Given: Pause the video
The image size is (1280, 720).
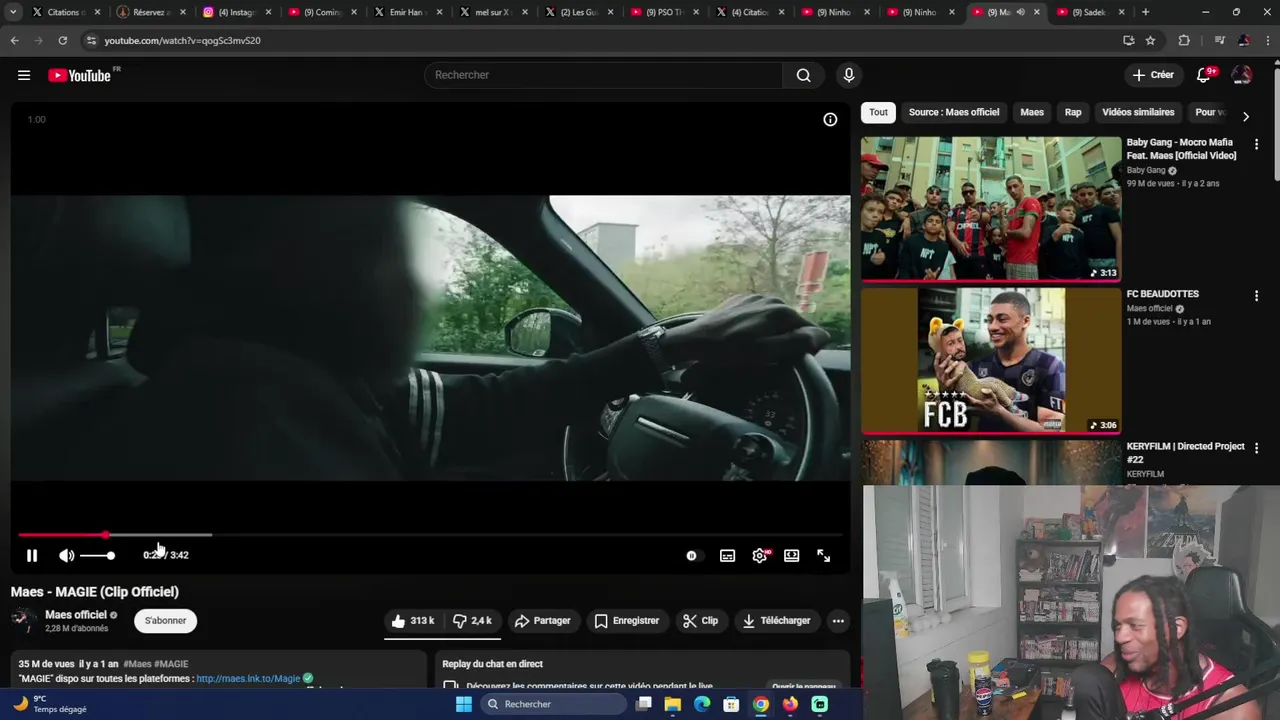Looking at the screenshot, I should click(x=32, y=555).
